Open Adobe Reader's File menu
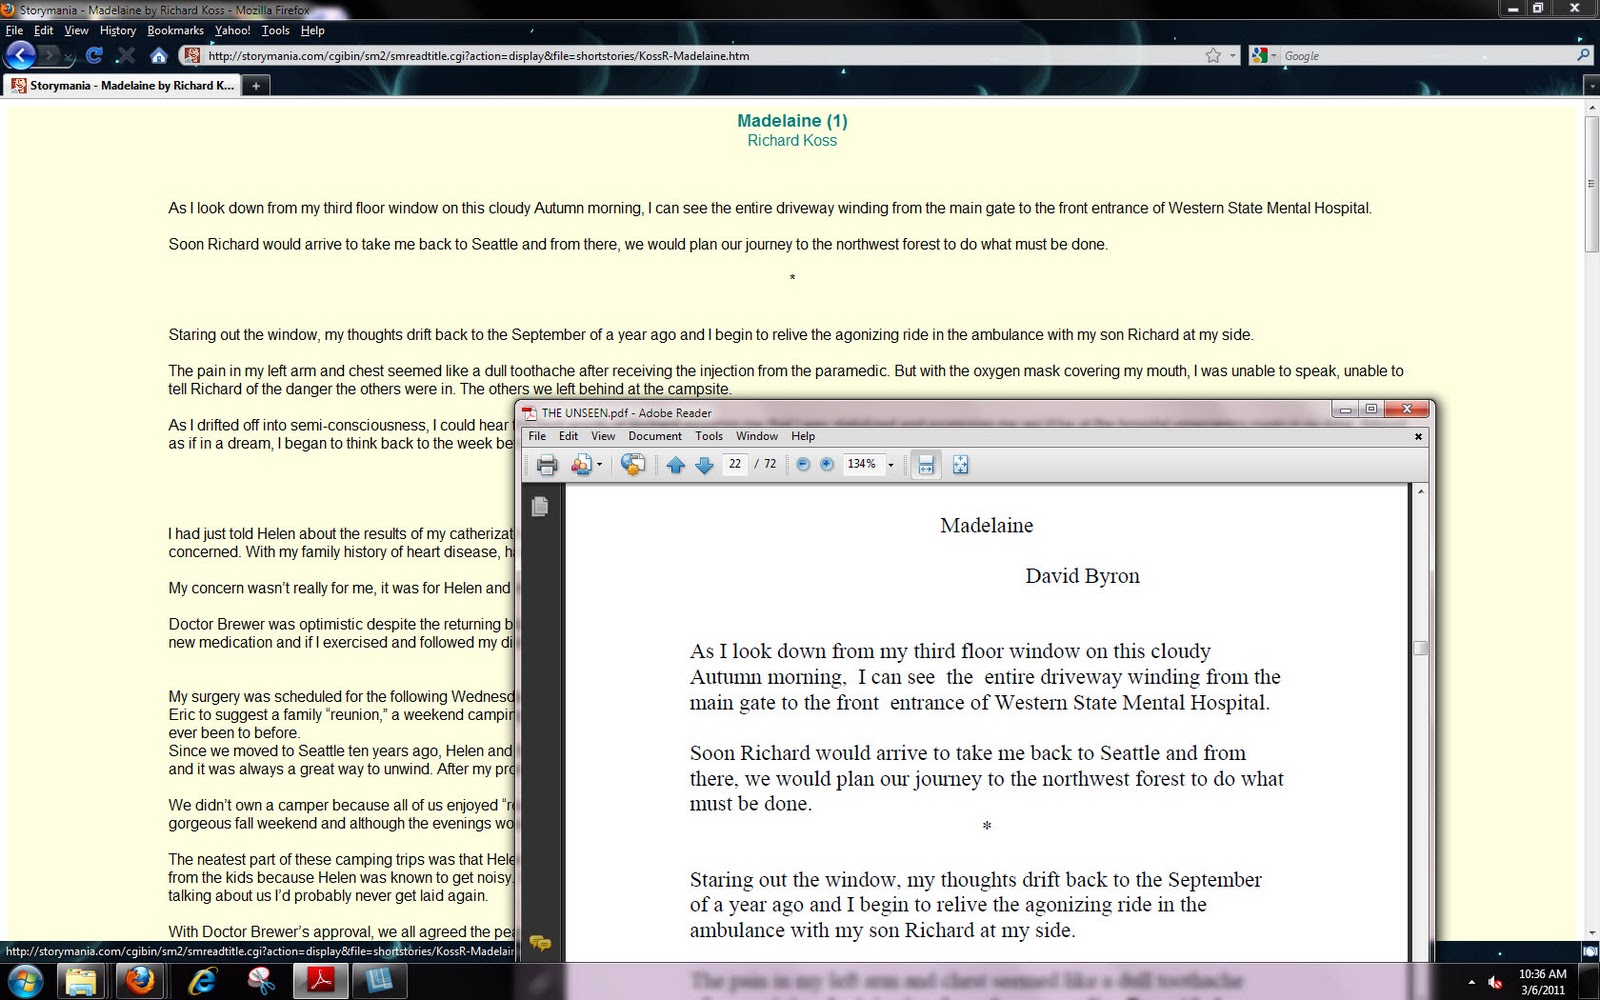 tap(537, 436)
